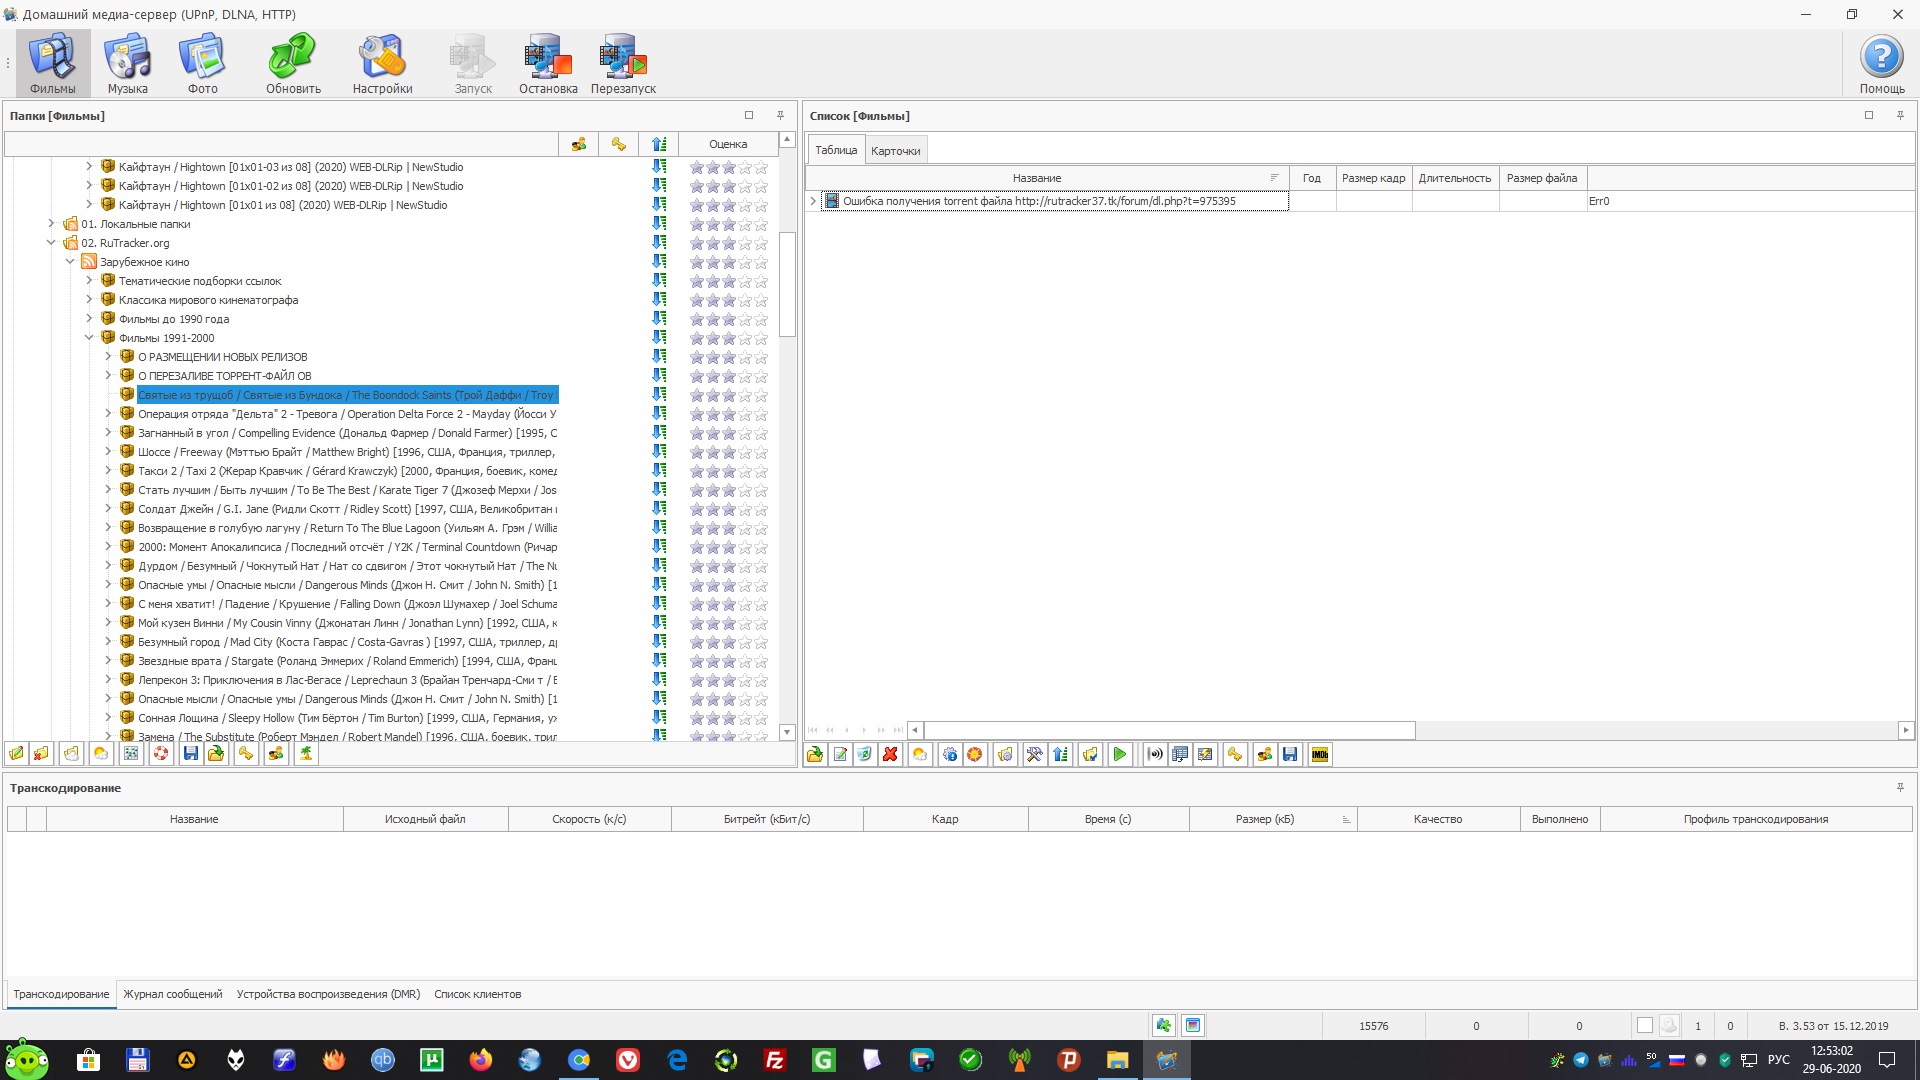The image size is (1920, 1080).
Task: Click the Перезапуск server restart icon
Action: tap(622, 57)
